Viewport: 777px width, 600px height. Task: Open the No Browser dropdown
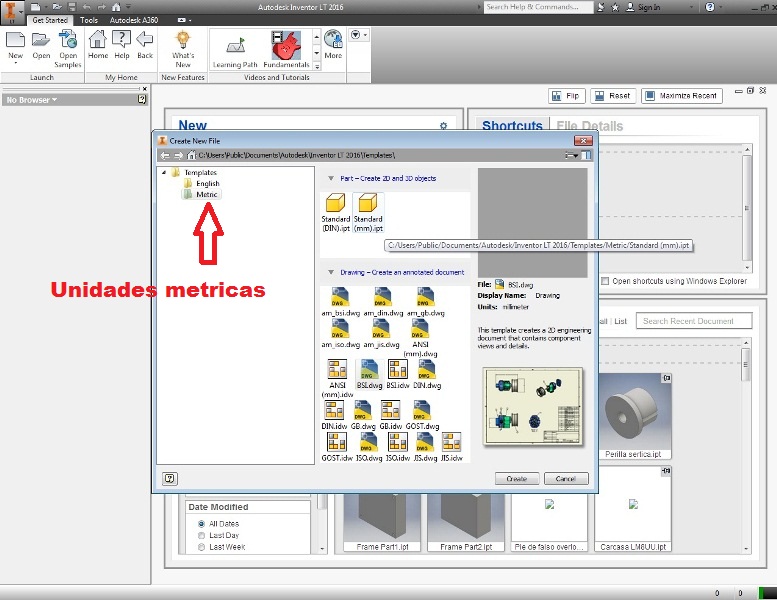pyautogui.click(x=32, y=100)
